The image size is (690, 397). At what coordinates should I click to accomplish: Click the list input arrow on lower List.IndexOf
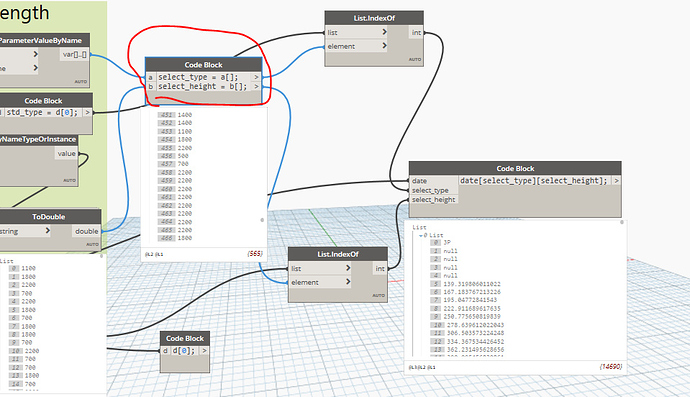(x=348, y=268)
